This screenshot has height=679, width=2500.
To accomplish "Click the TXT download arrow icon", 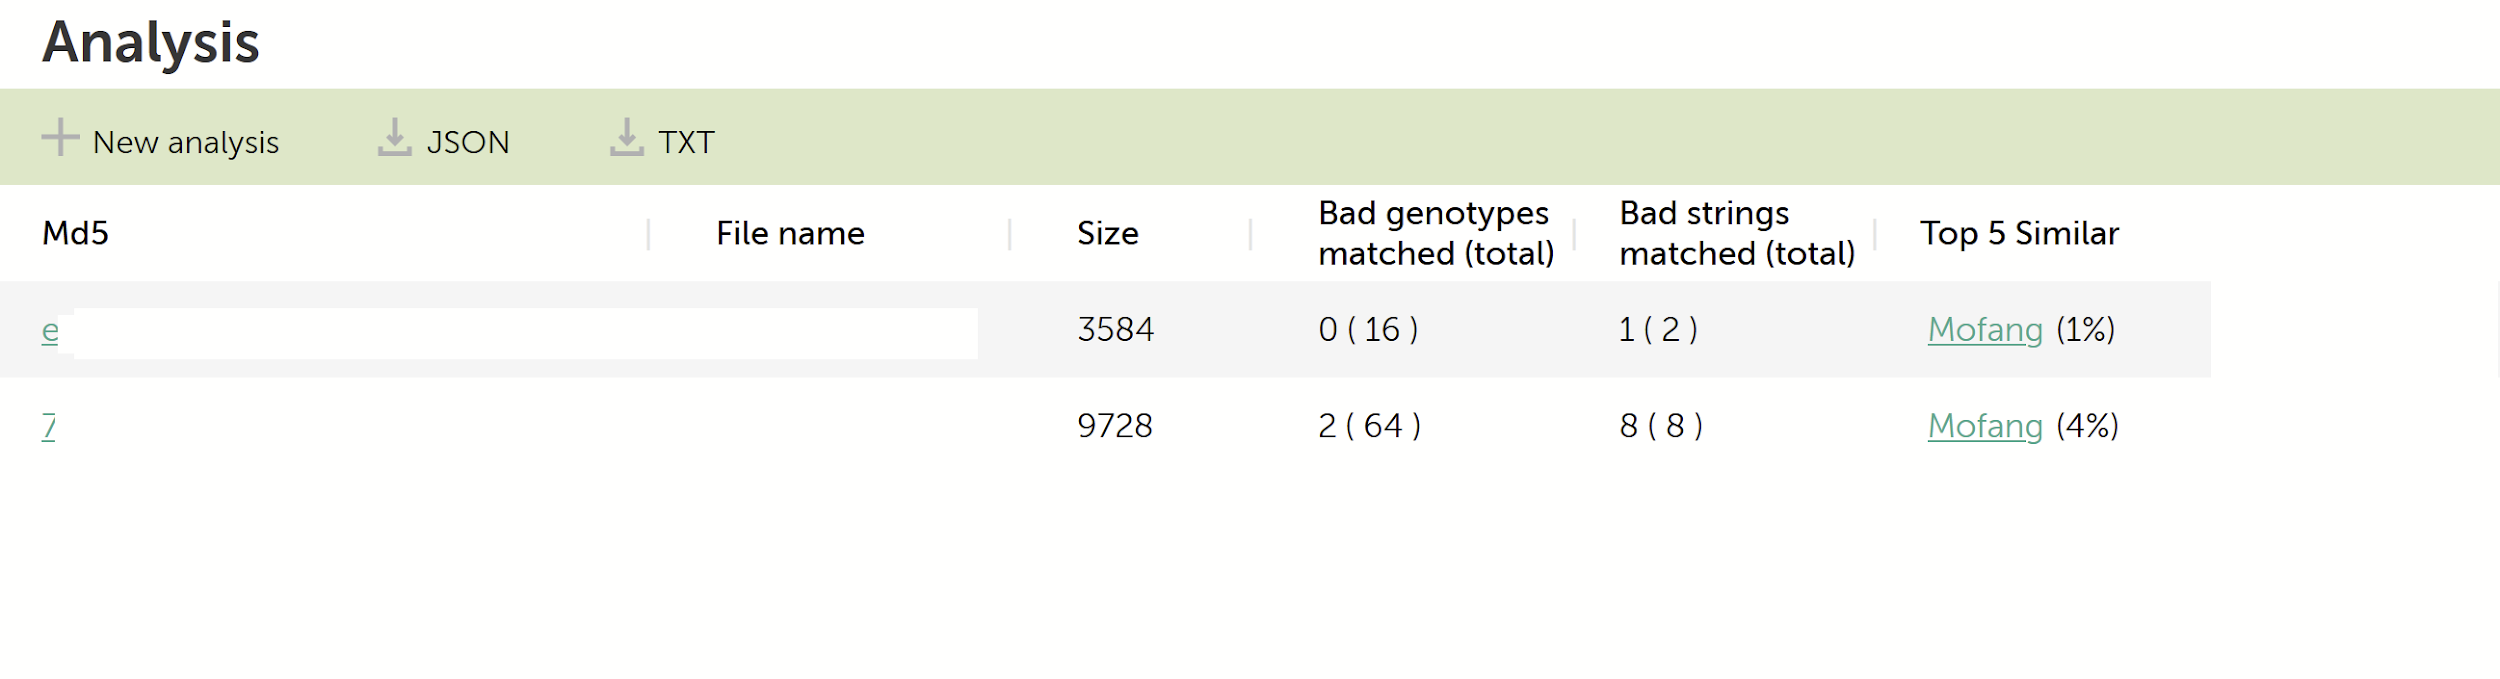I will [626, 138].
